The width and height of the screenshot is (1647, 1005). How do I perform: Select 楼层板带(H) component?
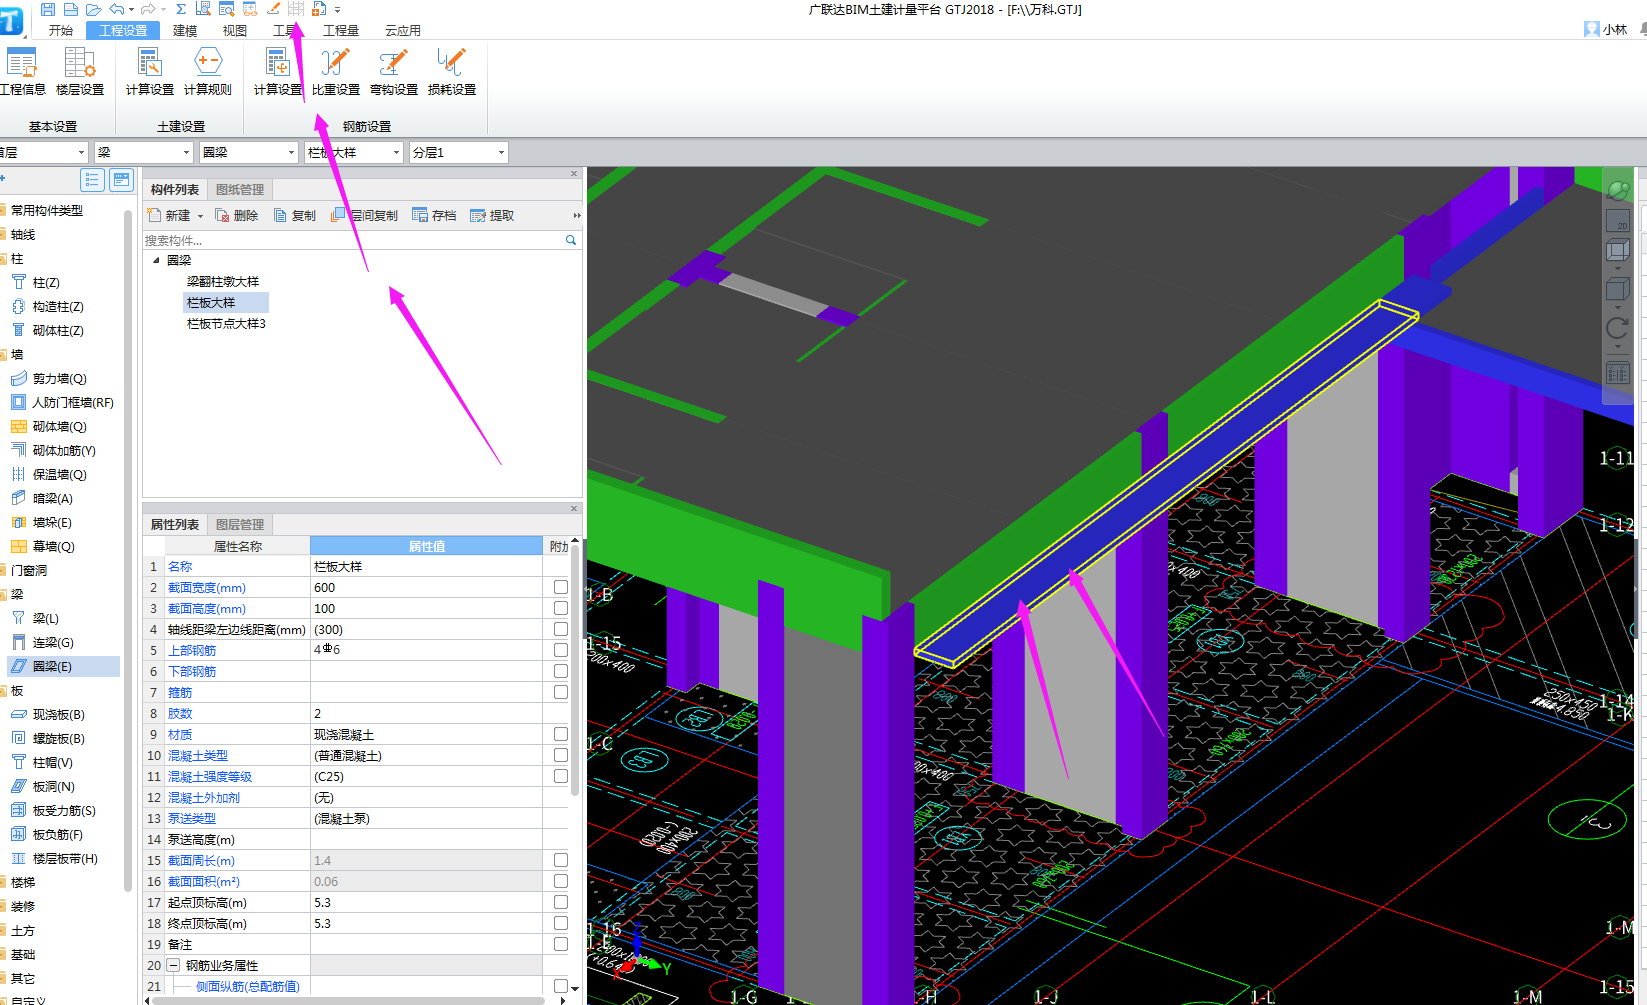(x=65, y=859)
